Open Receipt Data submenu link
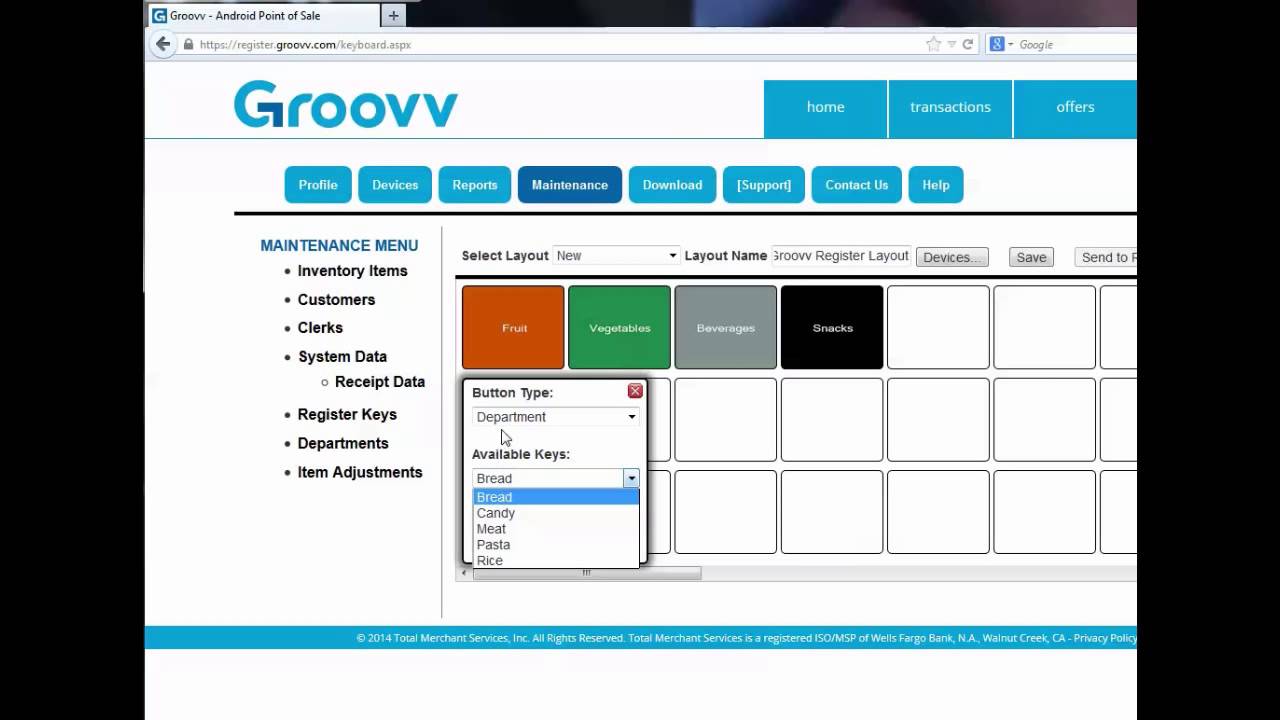 pos(380,382)
